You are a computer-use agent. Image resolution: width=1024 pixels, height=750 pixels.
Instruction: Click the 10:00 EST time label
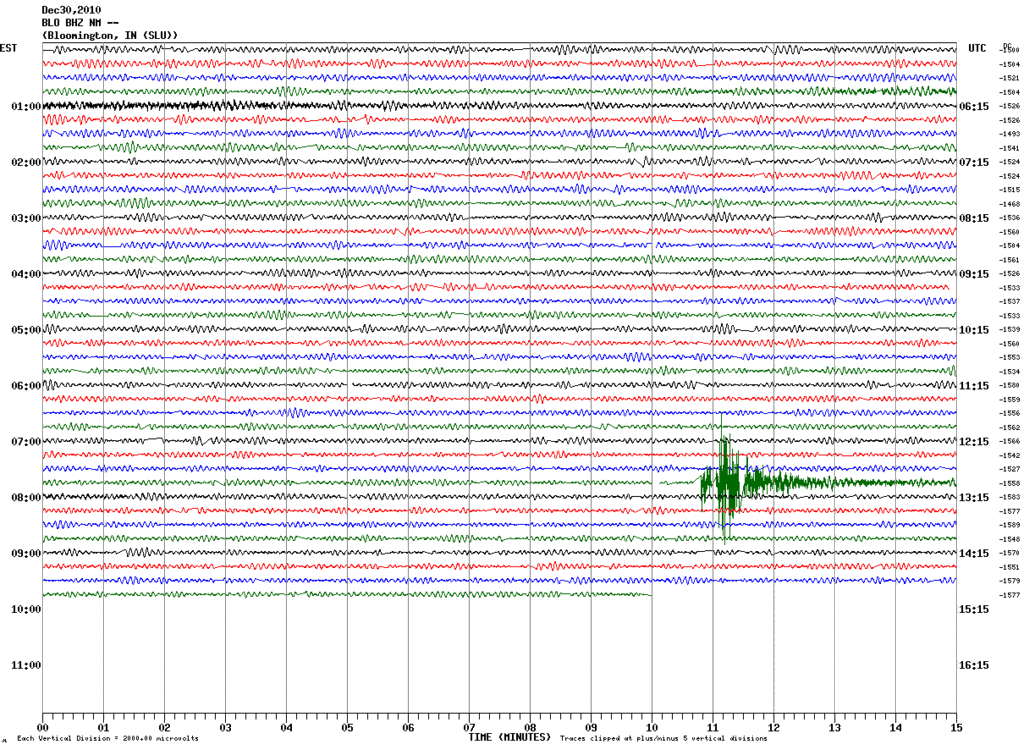(x=26, y=609)
